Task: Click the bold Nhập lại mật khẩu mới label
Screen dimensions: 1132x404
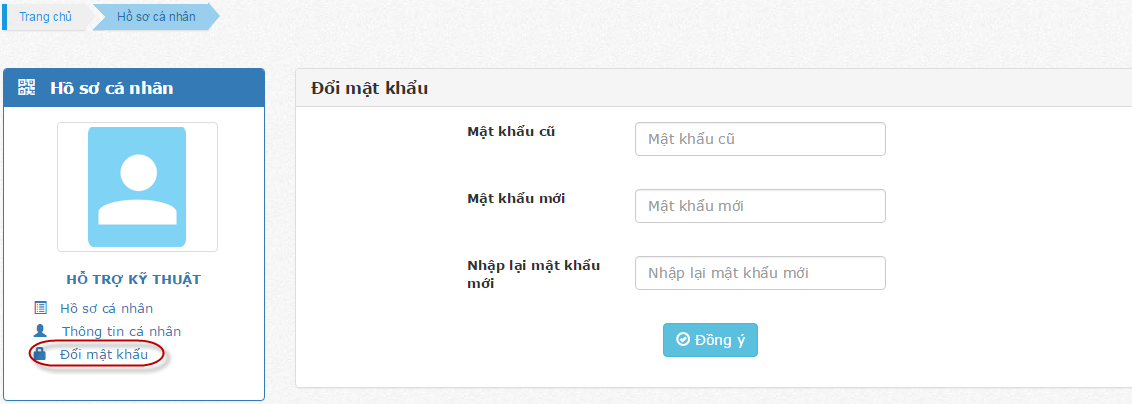Action: pos(534,274)
